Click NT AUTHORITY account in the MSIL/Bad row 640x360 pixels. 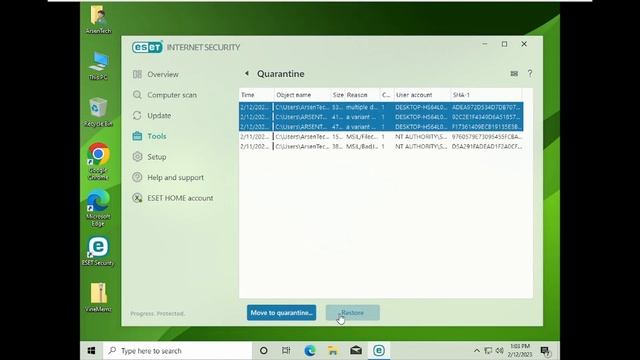coord(421,146)
